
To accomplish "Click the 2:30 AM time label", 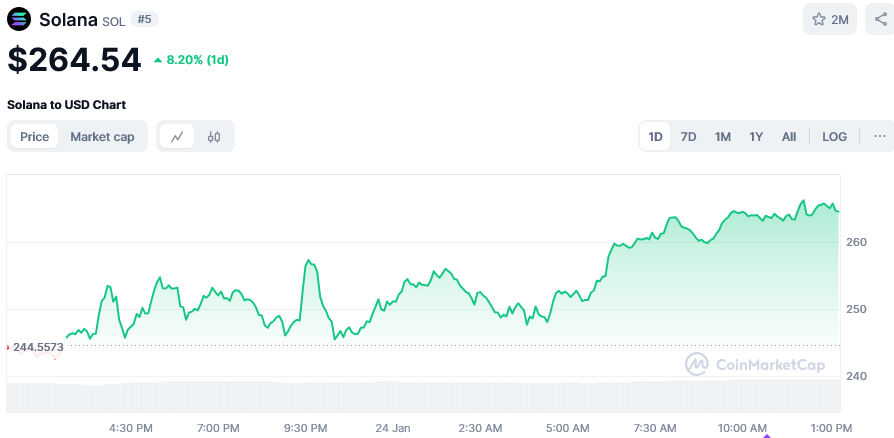I will (x=480, y=428).
